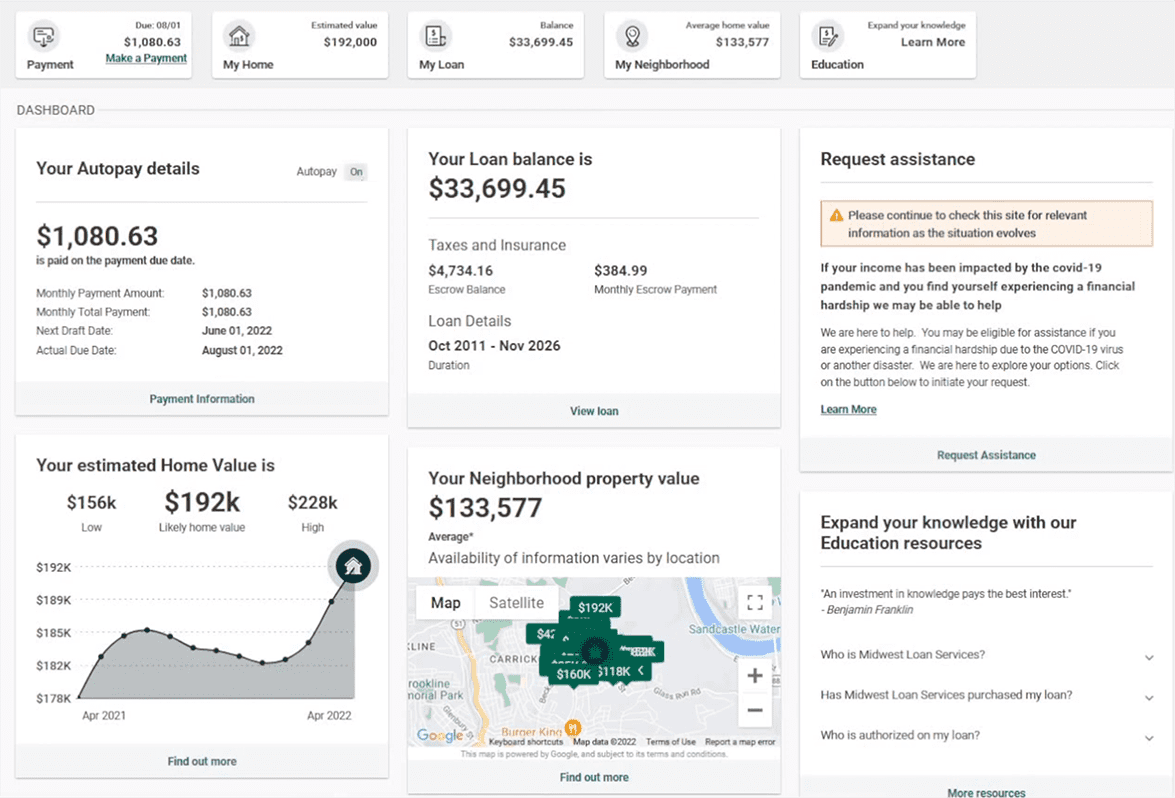Expand "Who is authorized on my loan?"

[1149, 737]
